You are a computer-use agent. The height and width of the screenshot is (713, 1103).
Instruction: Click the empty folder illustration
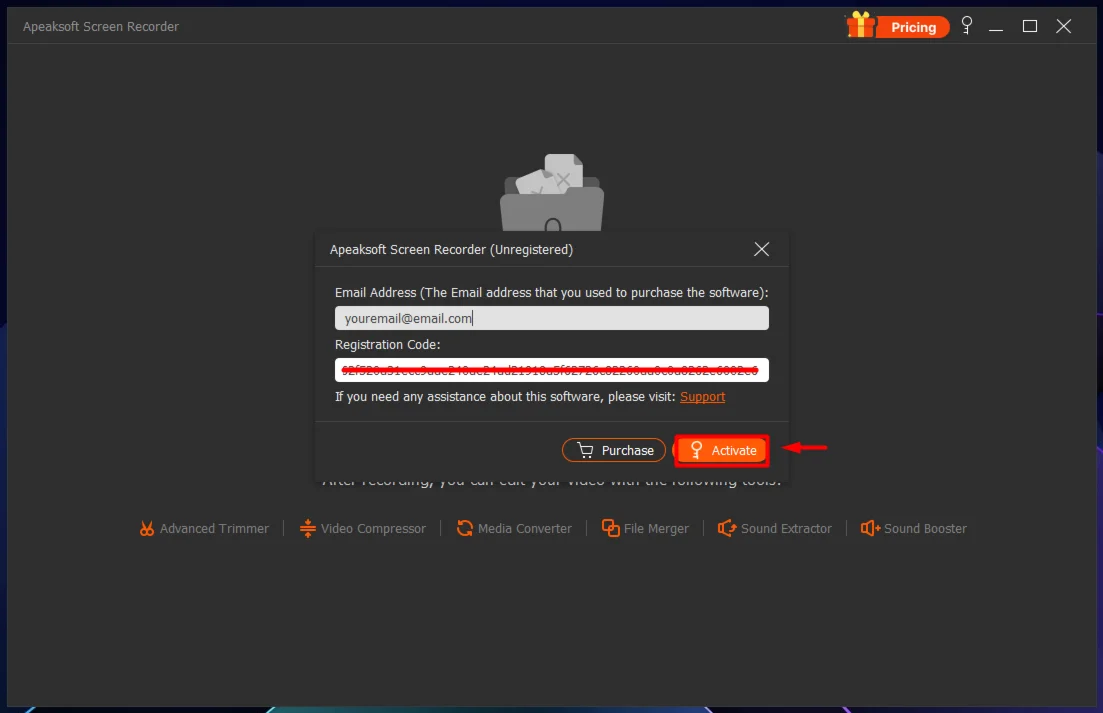(552, 192)
